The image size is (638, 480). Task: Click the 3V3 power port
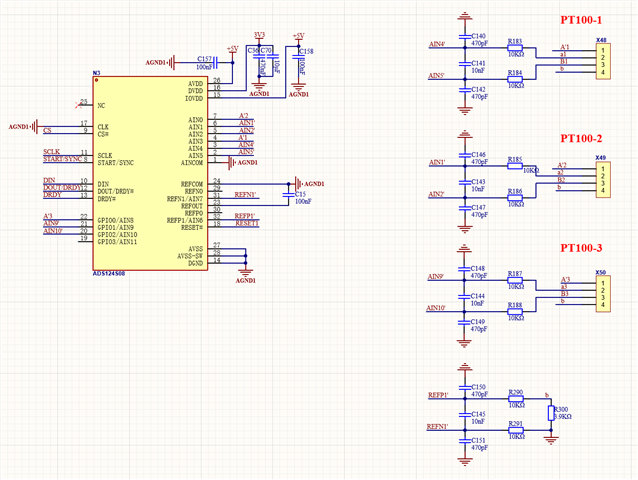pyautogui.click(x=259, y=36)
